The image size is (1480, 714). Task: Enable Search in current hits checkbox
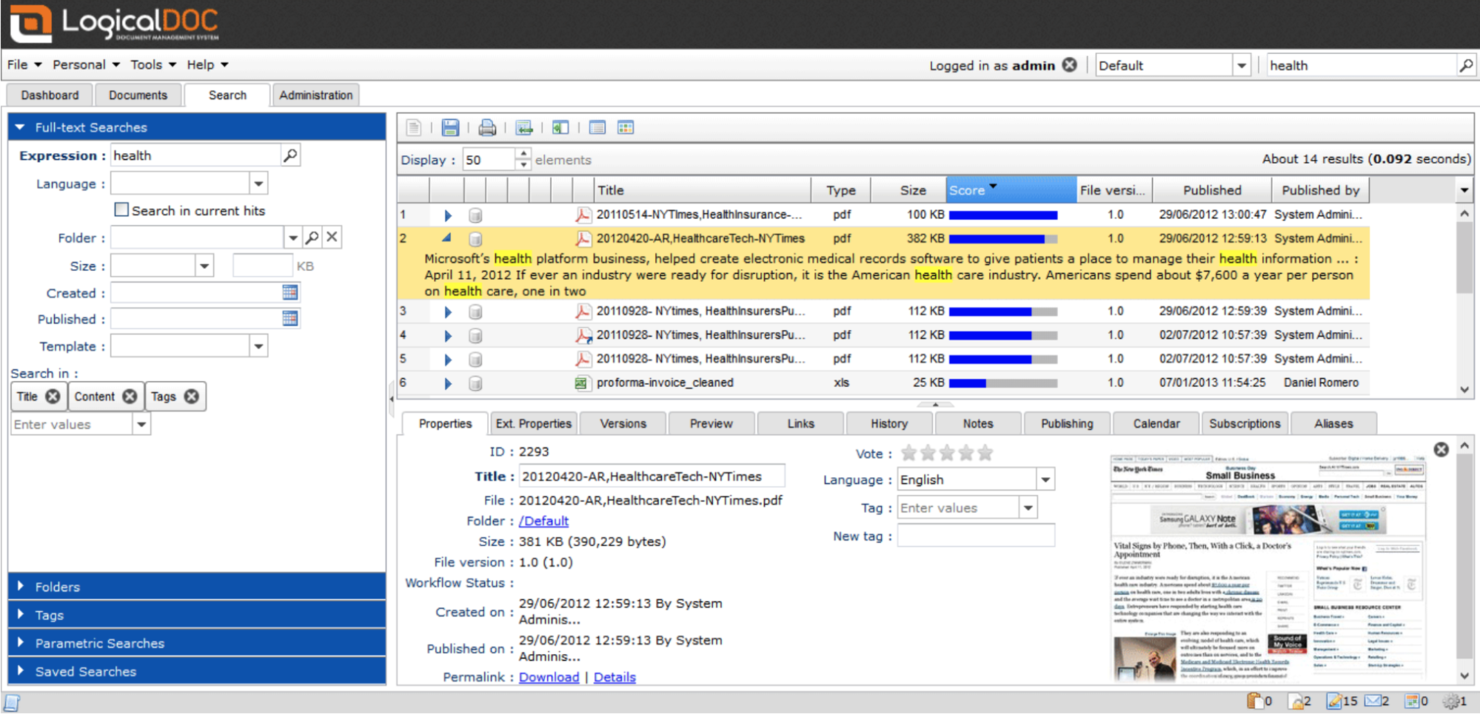[121, 210]
